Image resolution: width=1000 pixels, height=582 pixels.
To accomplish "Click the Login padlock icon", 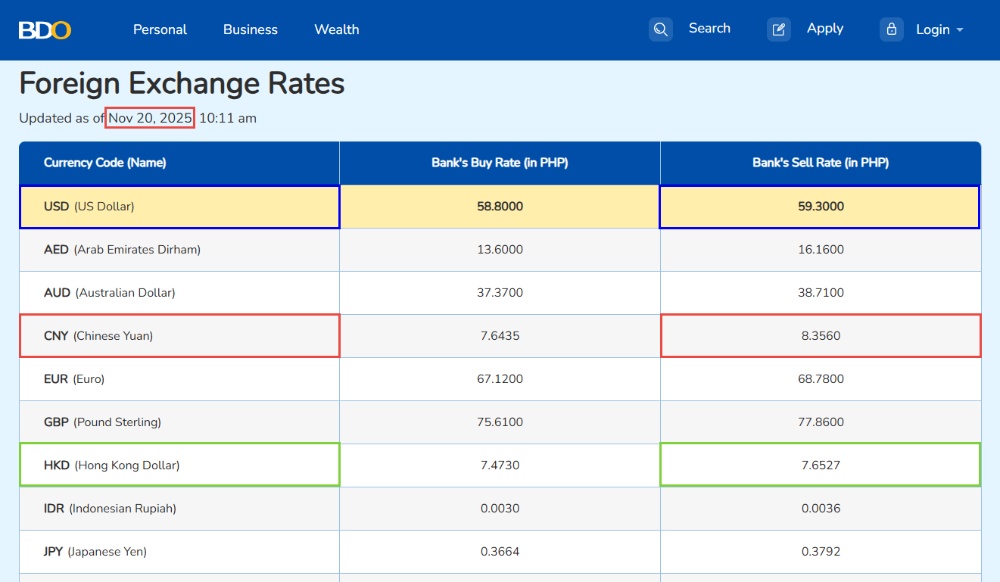I will 891,29.
